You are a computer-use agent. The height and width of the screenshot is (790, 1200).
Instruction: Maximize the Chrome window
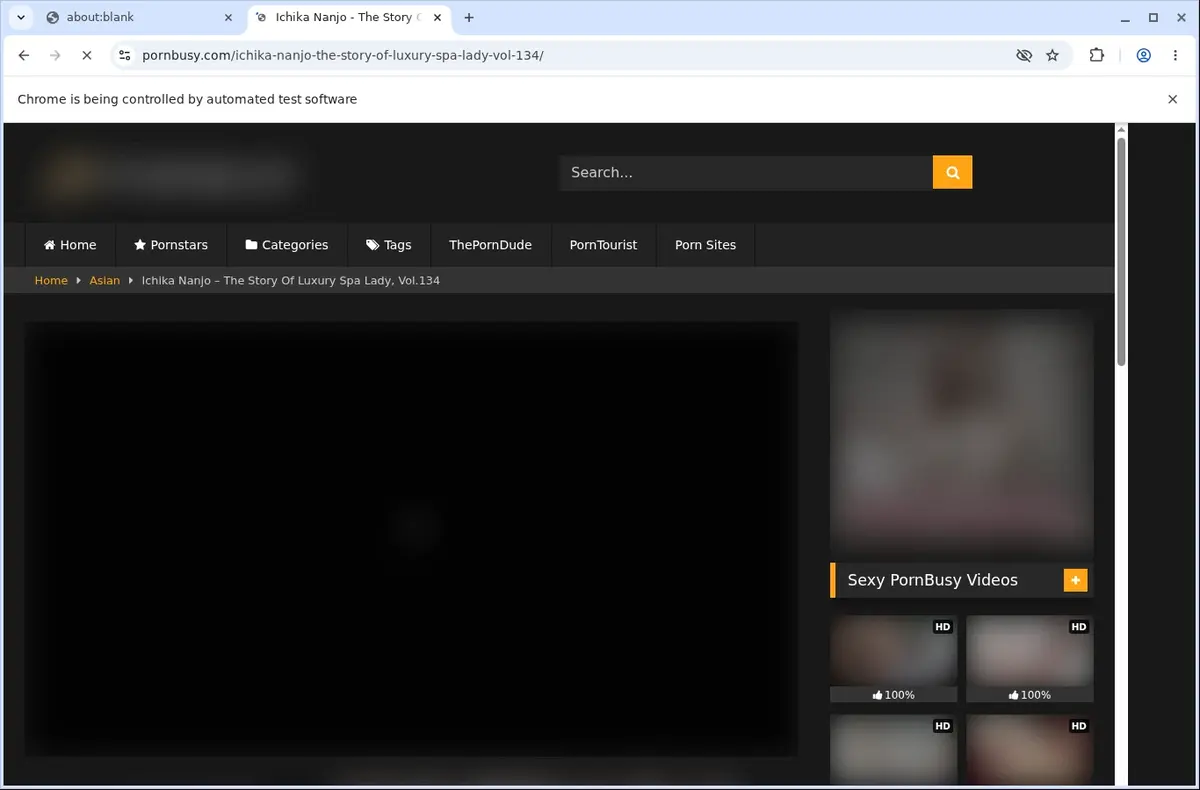1153,17
